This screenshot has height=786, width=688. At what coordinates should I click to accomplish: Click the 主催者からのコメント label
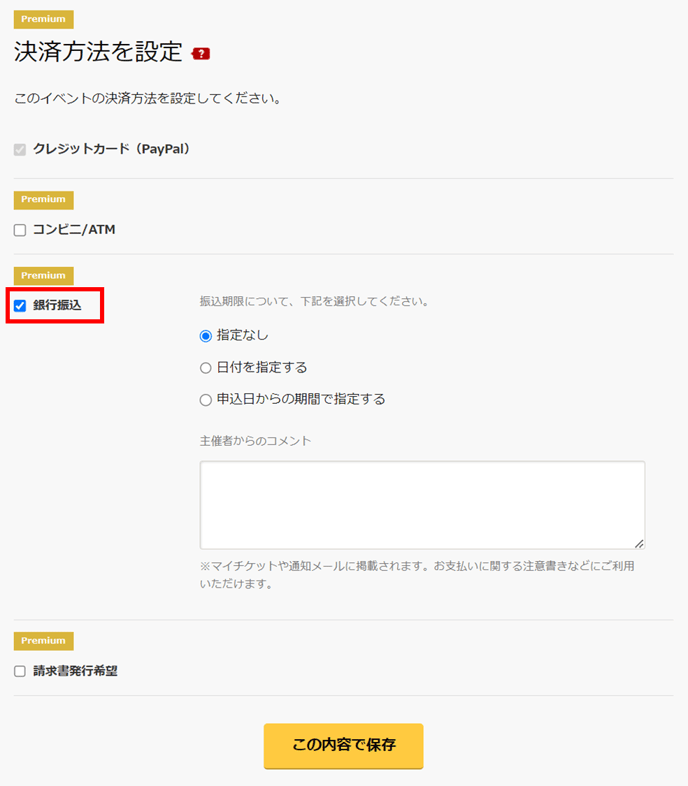click(255, 441)
